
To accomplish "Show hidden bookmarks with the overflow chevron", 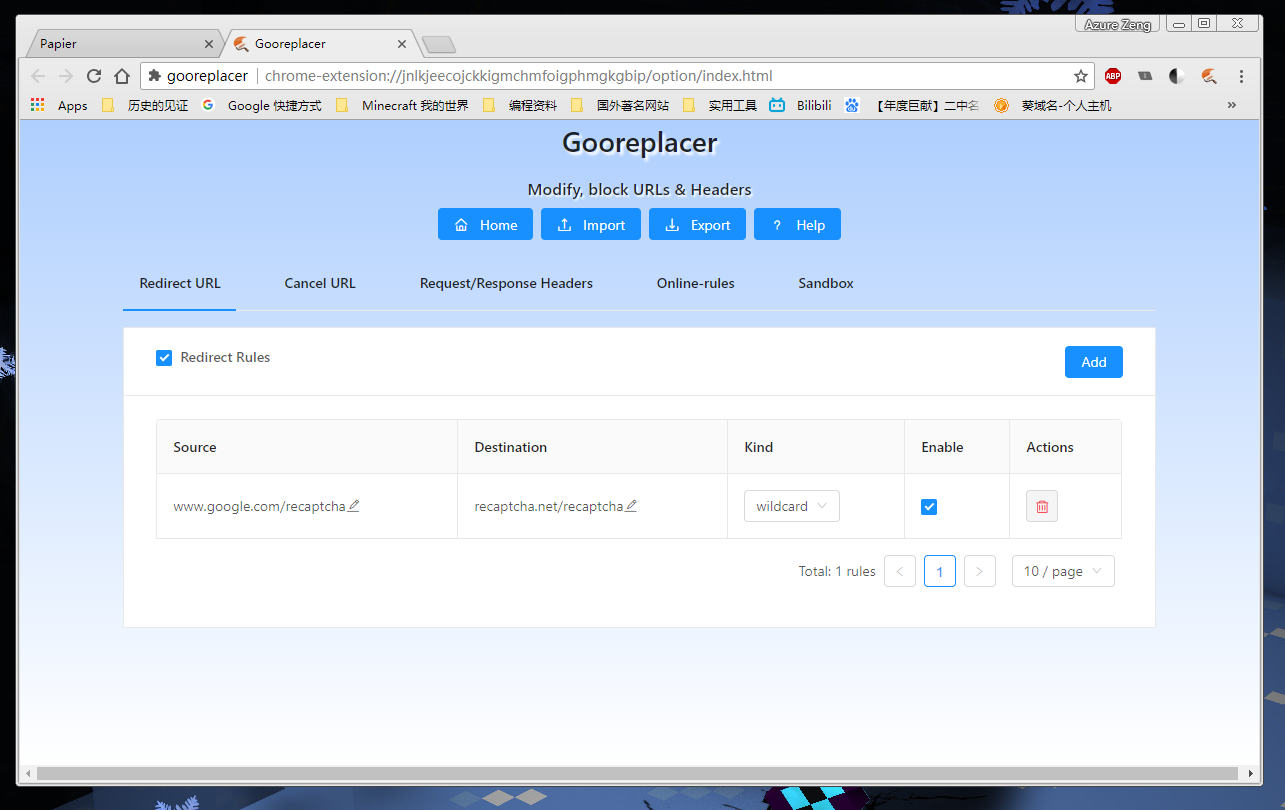I will click(1232, 105).
